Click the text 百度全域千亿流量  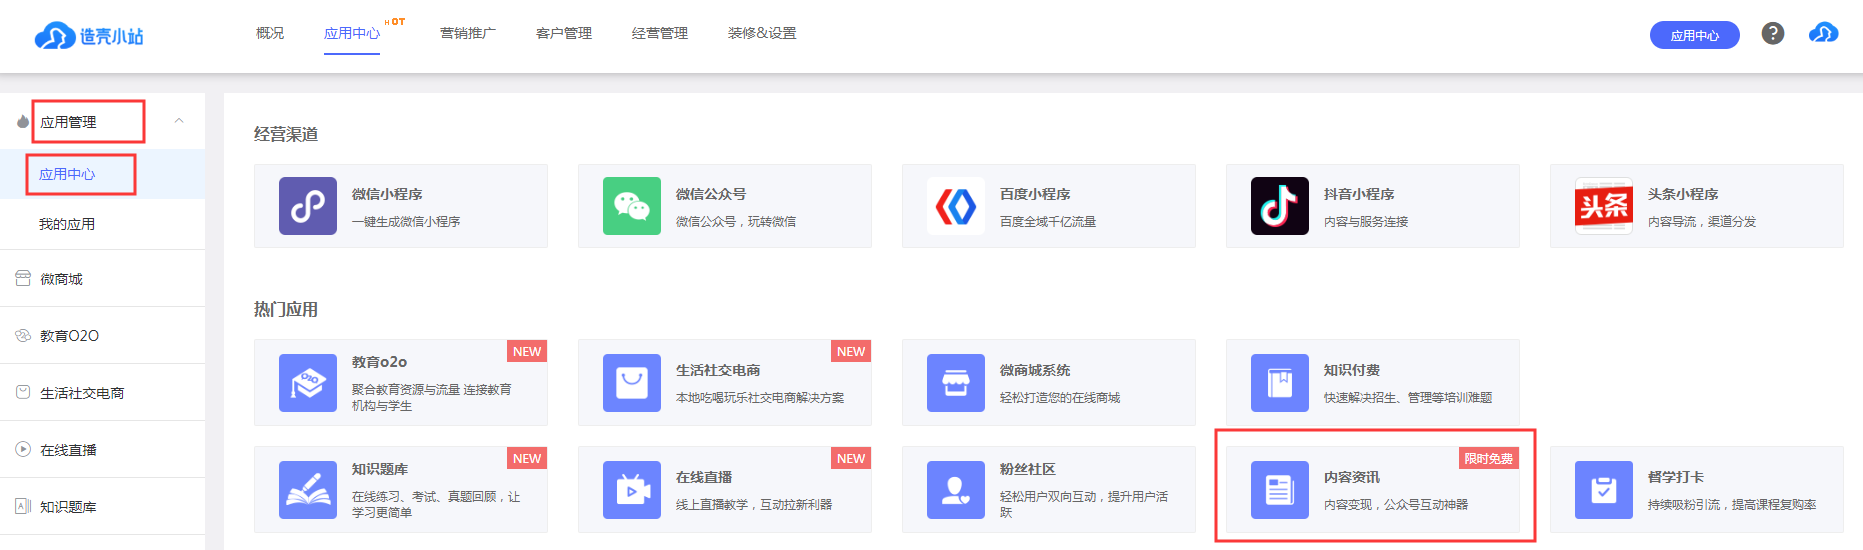point(1048,222)
